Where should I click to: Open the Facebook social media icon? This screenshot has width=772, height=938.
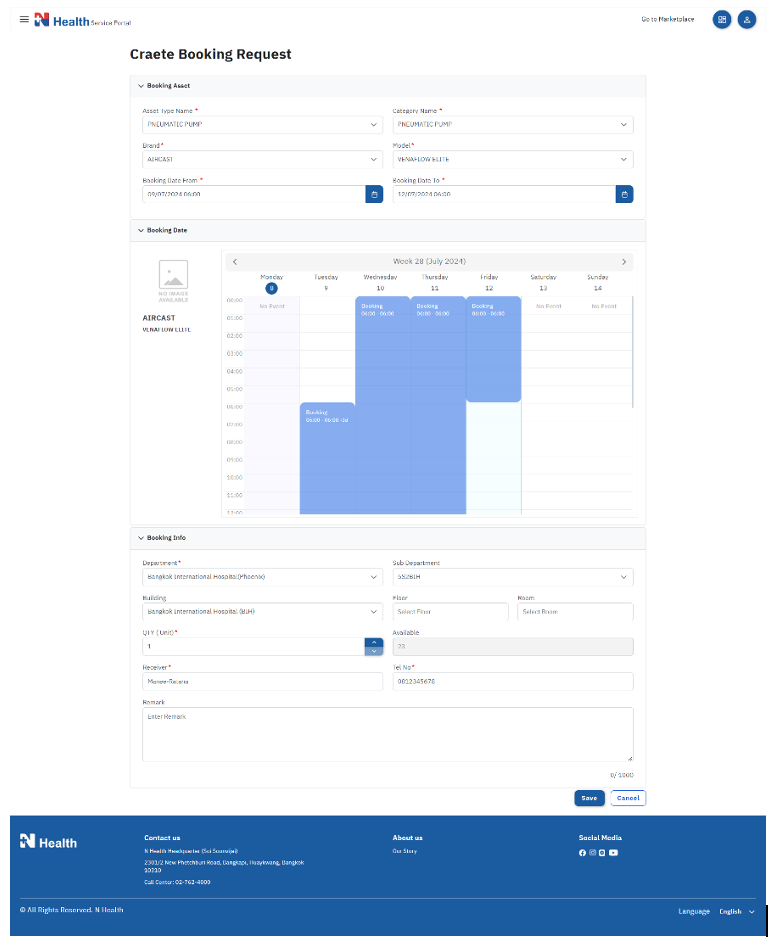click(x=582, y=853)
